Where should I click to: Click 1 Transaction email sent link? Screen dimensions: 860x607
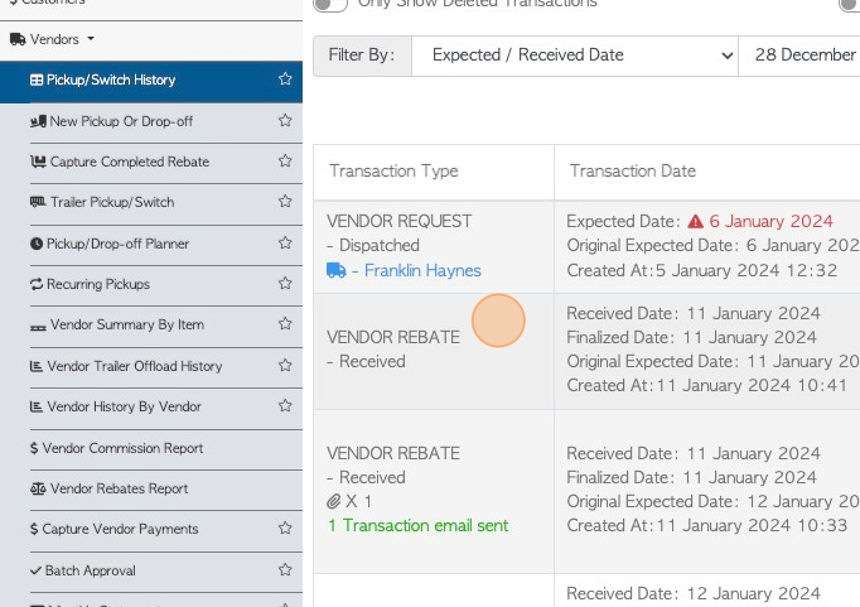pyautogui.click(x=418, y=525)
